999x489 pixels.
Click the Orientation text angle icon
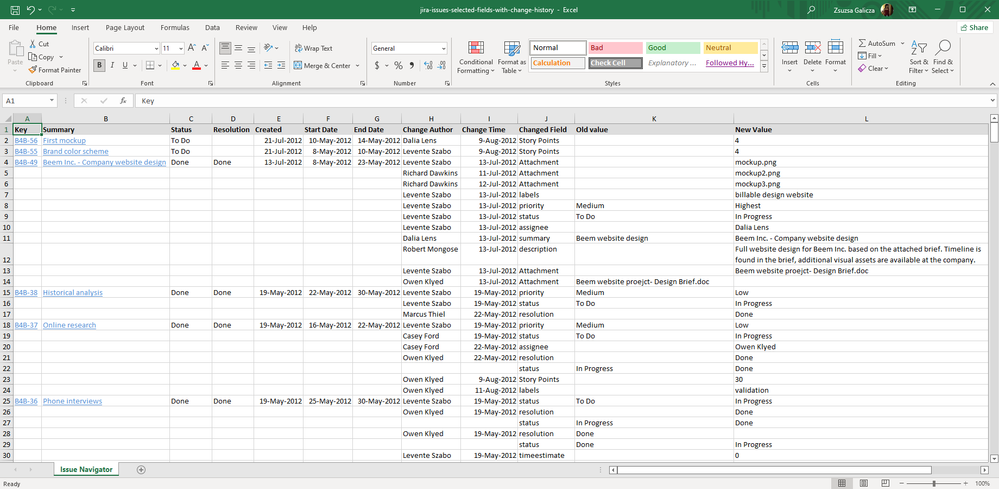click(x=268, y=48)
